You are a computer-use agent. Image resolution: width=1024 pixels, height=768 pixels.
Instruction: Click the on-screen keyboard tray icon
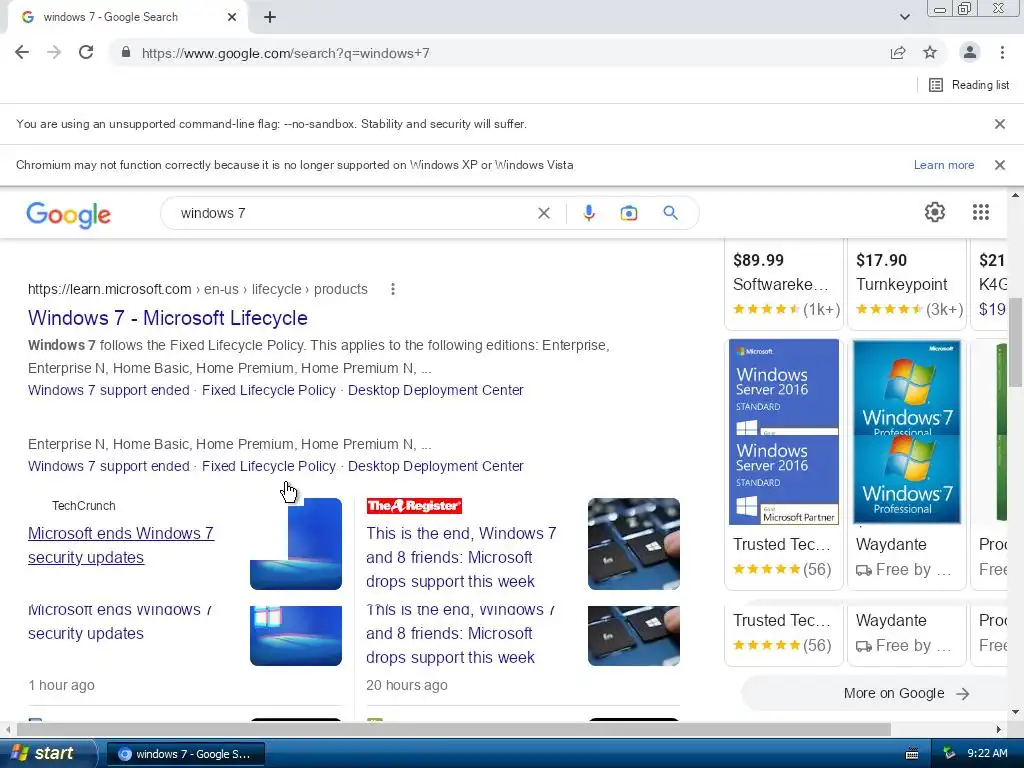(912, 754)
